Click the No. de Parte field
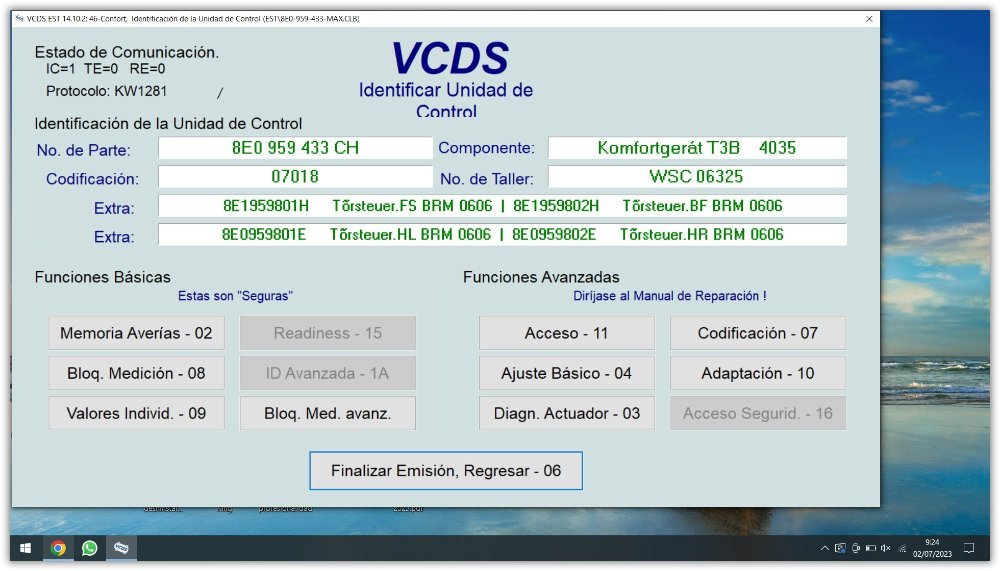Image resolution: width=1000 pixels, height=571 pixels. [x=295, y=148]
